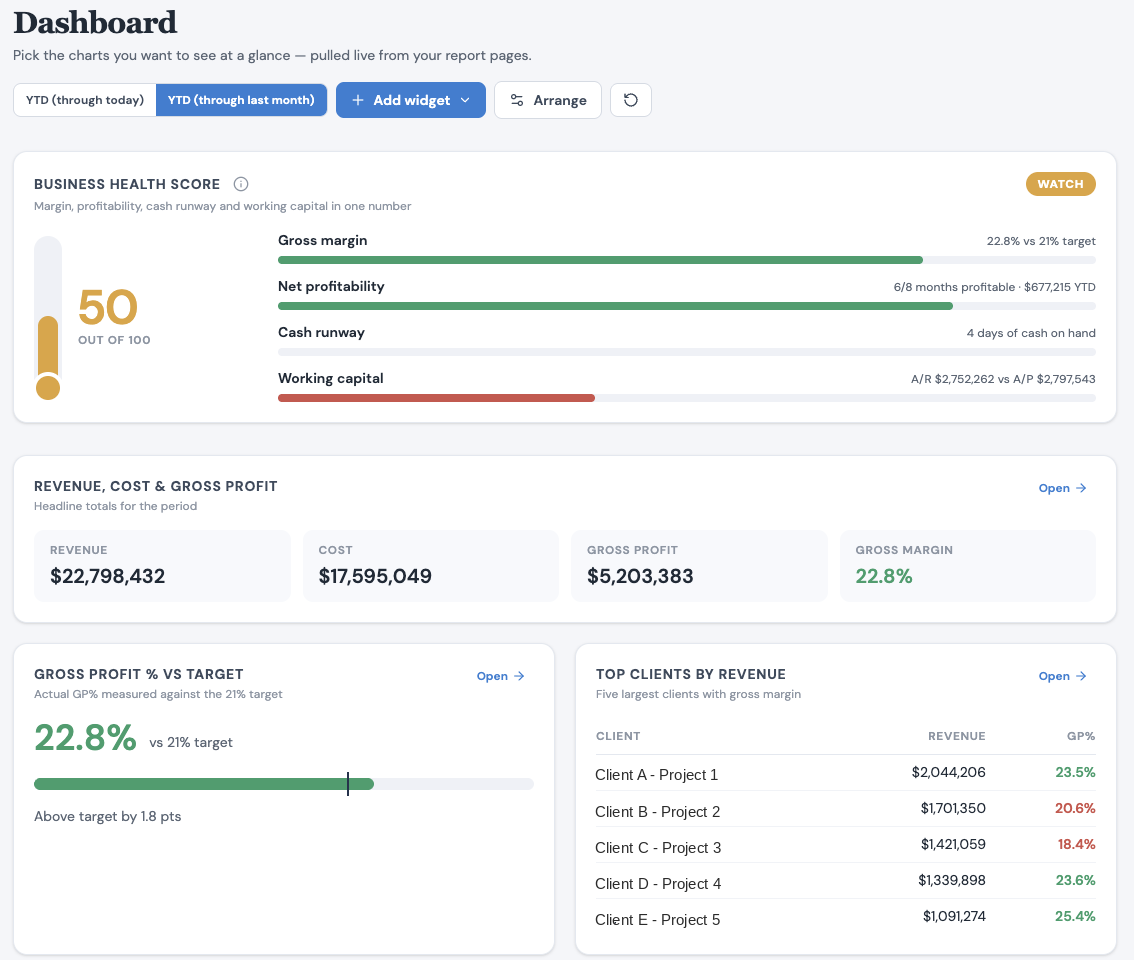Image resolution: width=1134 pixels, height=960 pixels.
Task: Click the $2,044,206 revenue value
Action: pyautogui.click(x=948, y=773)
